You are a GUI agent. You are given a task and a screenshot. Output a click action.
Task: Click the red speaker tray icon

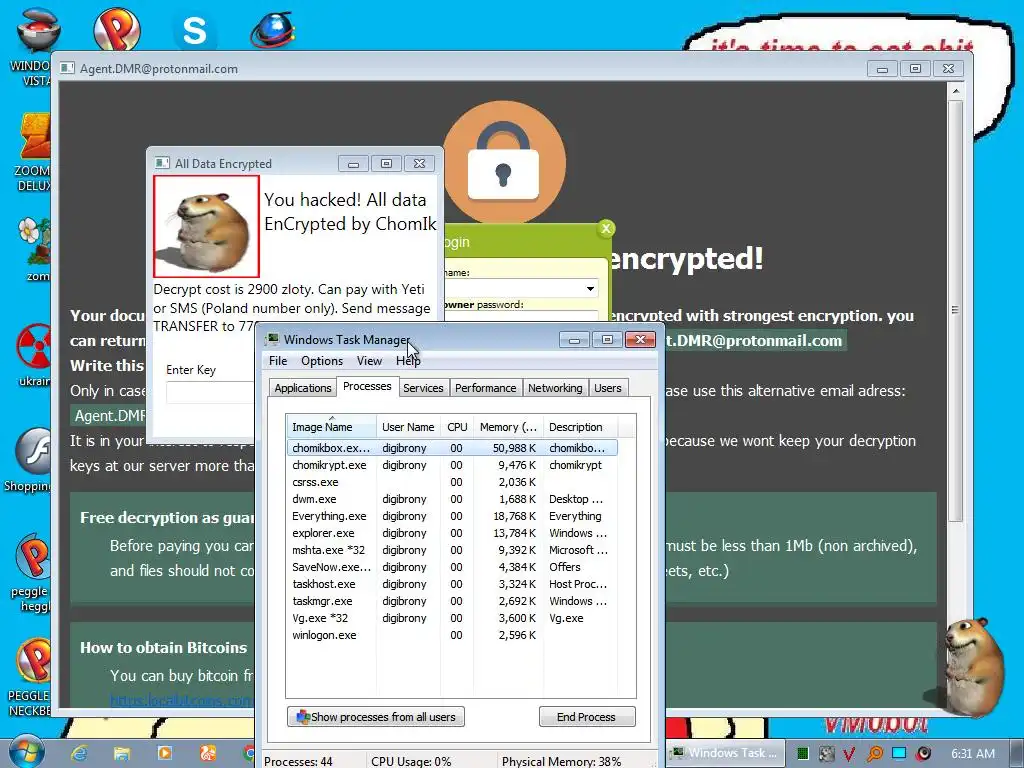pyautogui.click(x=923, y=754)
